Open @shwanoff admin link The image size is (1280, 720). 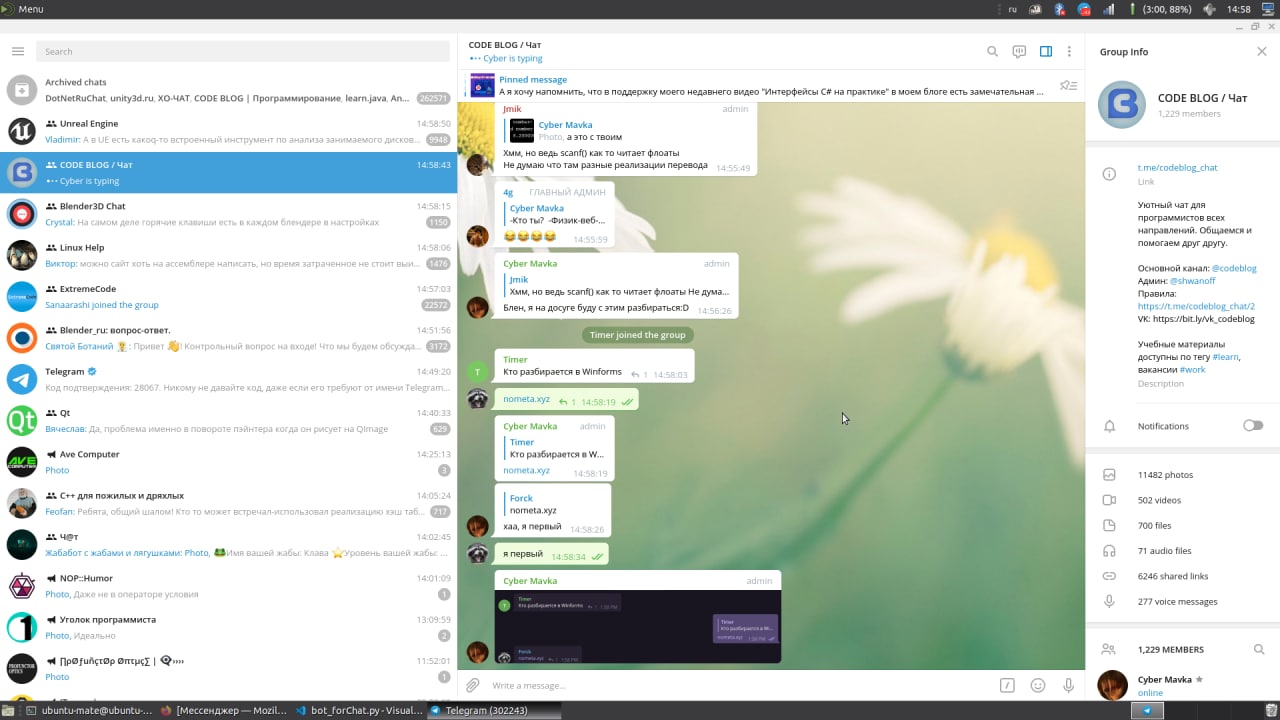tap(1193, 281)
